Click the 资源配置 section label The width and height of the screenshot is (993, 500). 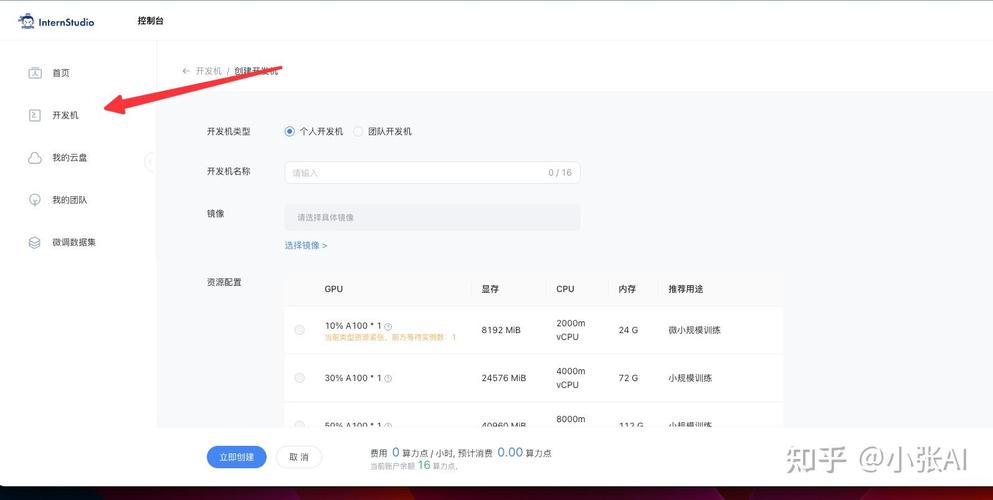tap(224, 282)
